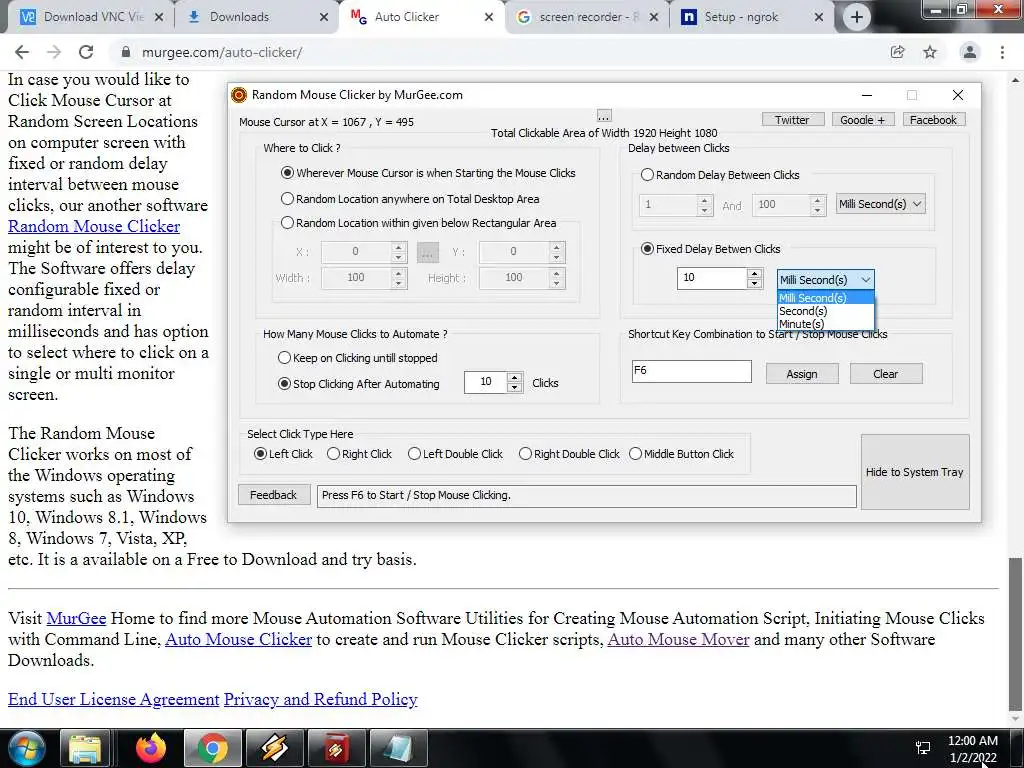The width and height of the screenshot is (1024, 768).
Task: Click the Assign shortcut button
Action: click(x=802, y=374)
